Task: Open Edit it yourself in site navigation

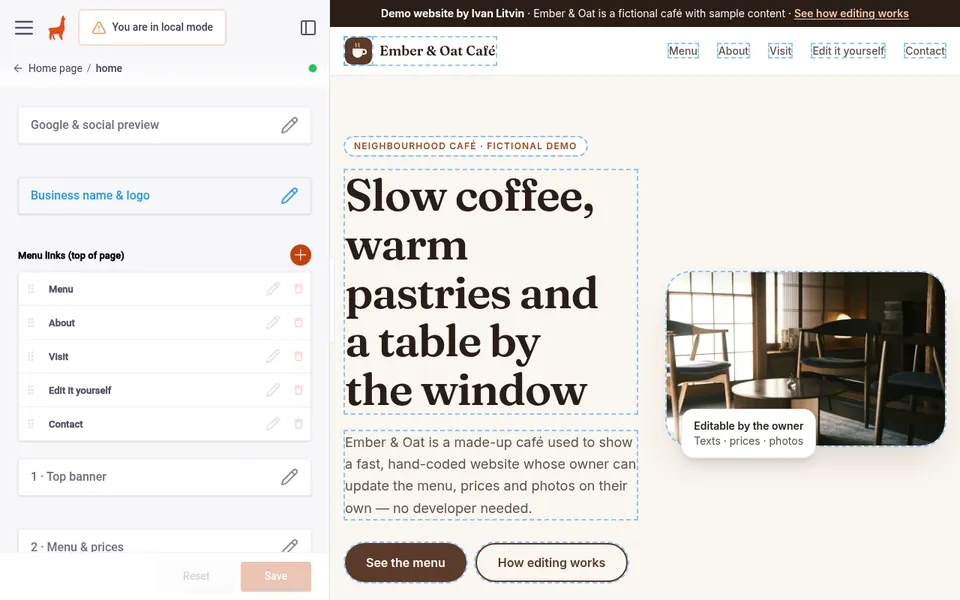Action: pyautogui.click(x=848, y=51)
